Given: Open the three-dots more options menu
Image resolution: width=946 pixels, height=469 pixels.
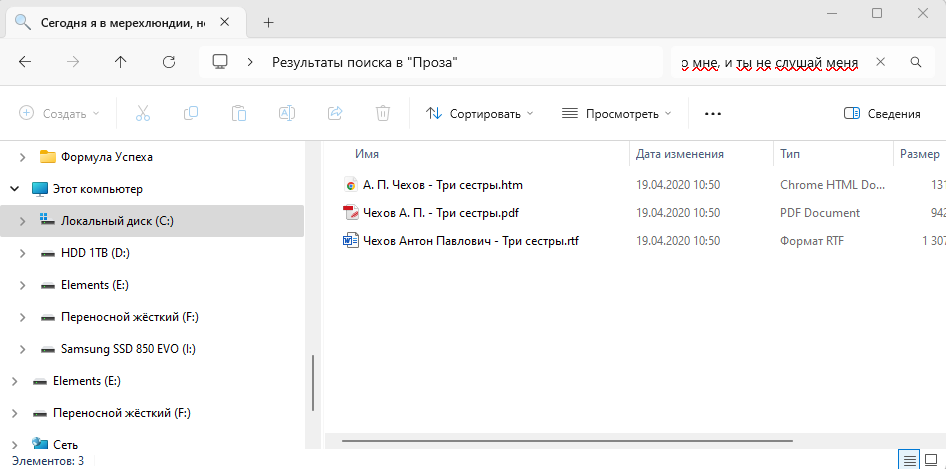Looking at the screenshot, I should (713, 113).
